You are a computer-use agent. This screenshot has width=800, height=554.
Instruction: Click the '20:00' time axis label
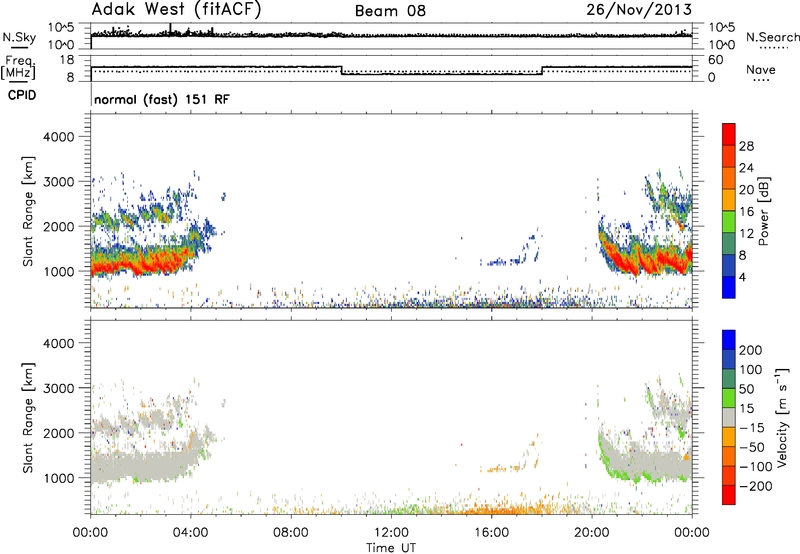[591, 533]
